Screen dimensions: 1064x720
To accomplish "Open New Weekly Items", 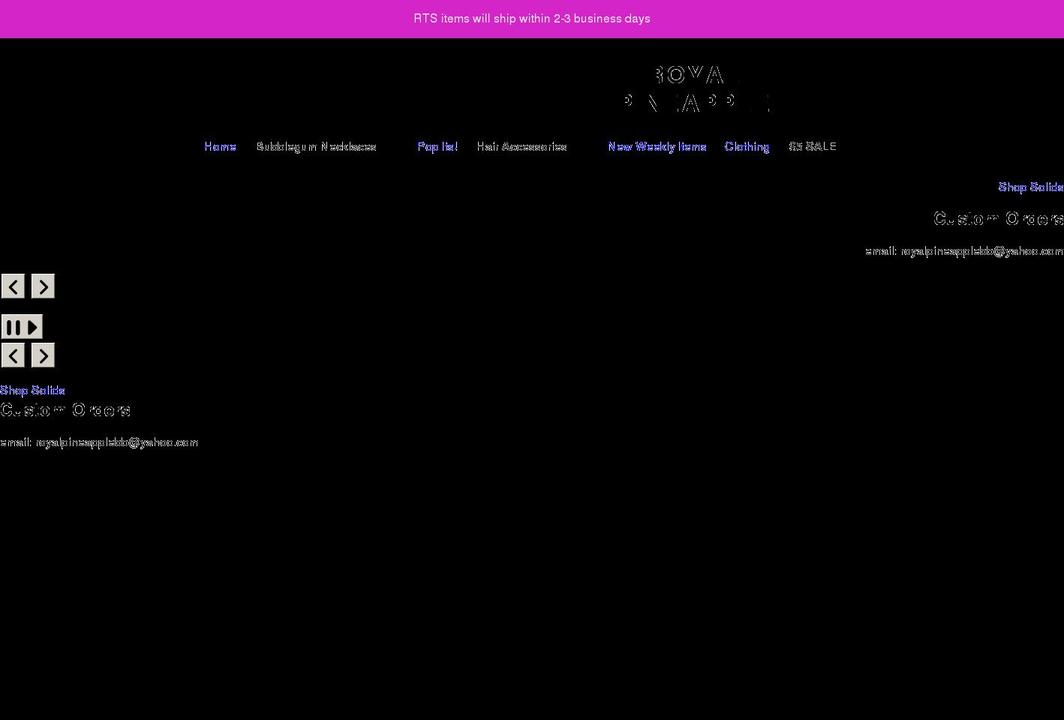I will (x=656, y=146).
